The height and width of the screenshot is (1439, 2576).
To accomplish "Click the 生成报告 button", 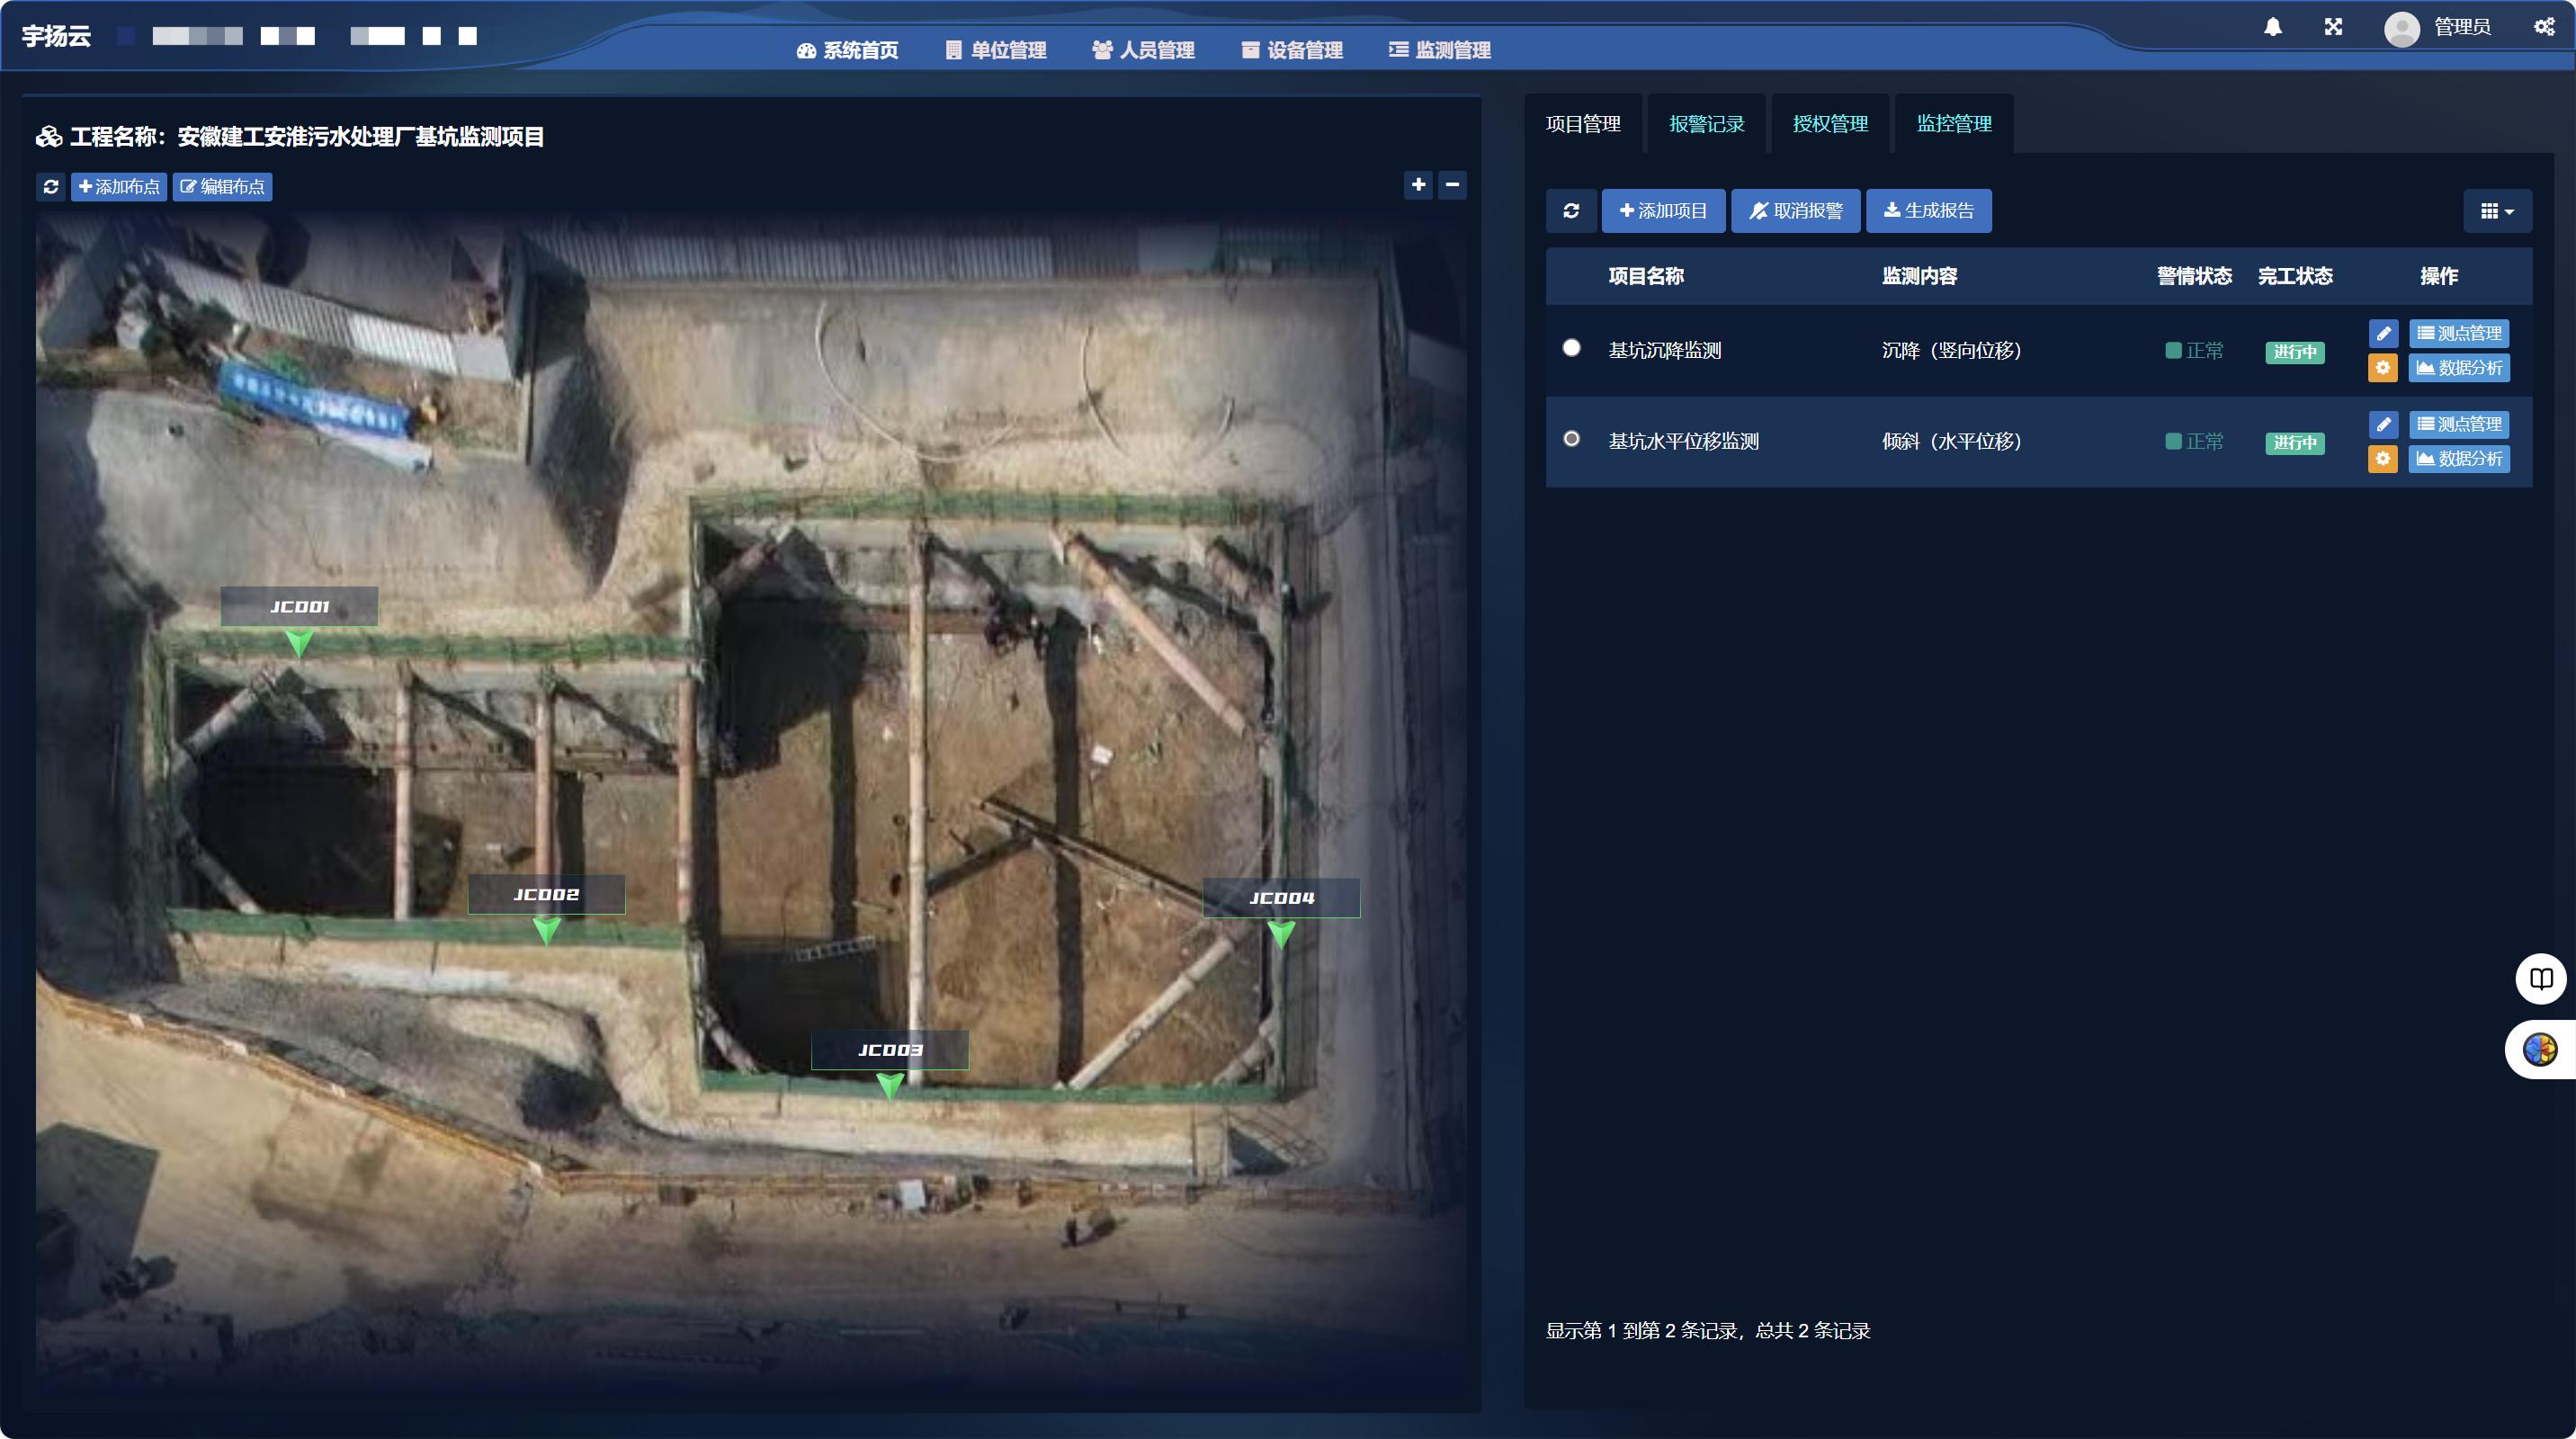I will 1928,211.
